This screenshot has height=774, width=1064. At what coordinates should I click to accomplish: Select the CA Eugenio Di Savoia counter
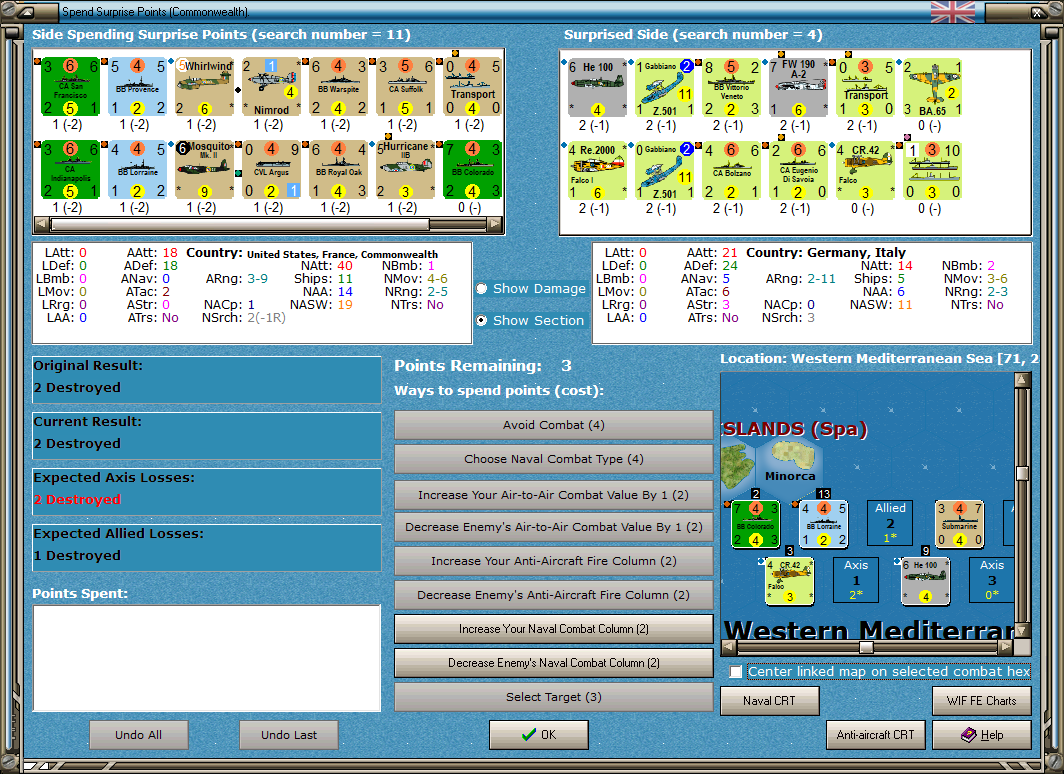[x=799, y=171]
